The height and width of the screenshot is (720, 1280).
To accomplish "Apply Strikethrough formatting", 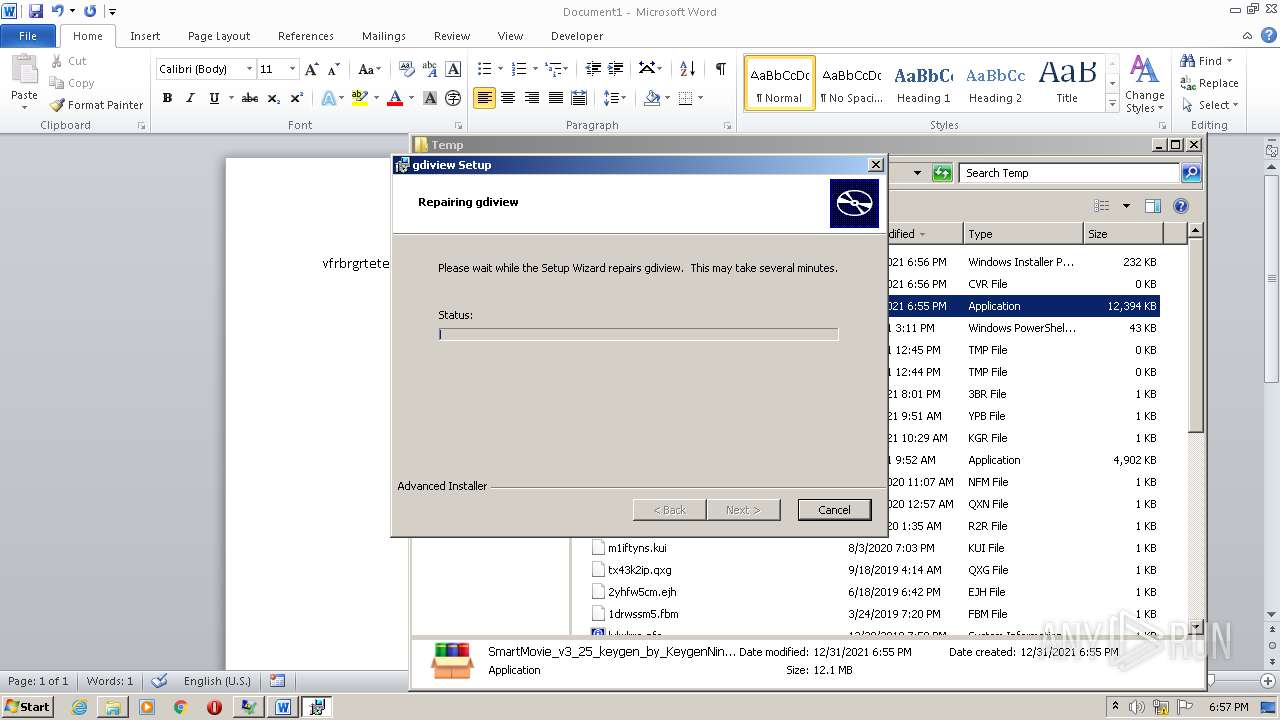I will (250, 98).
